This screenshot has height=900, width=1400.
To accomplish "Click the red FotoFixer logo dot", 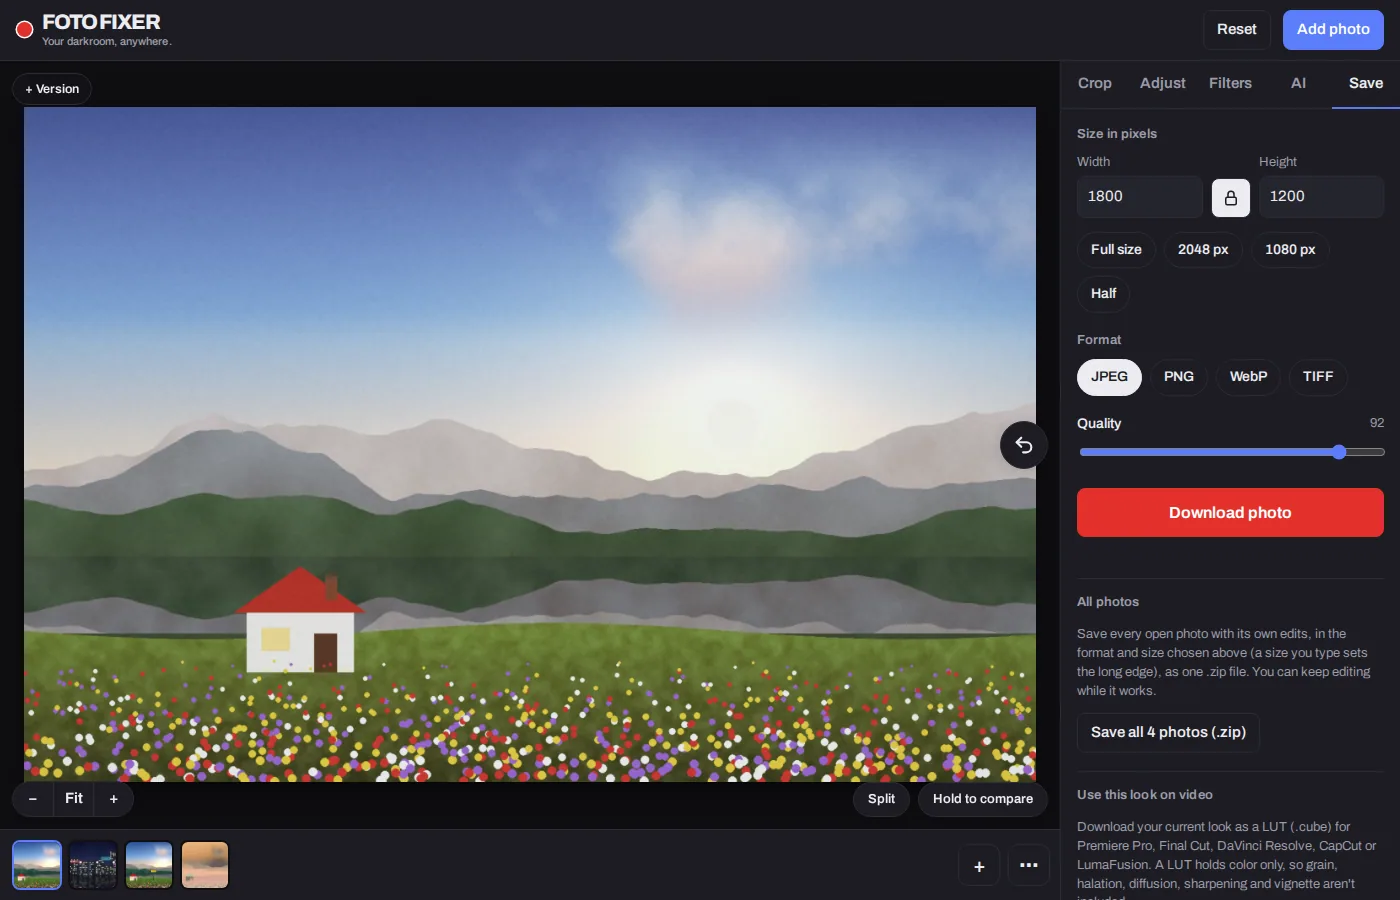I will 25,30.
